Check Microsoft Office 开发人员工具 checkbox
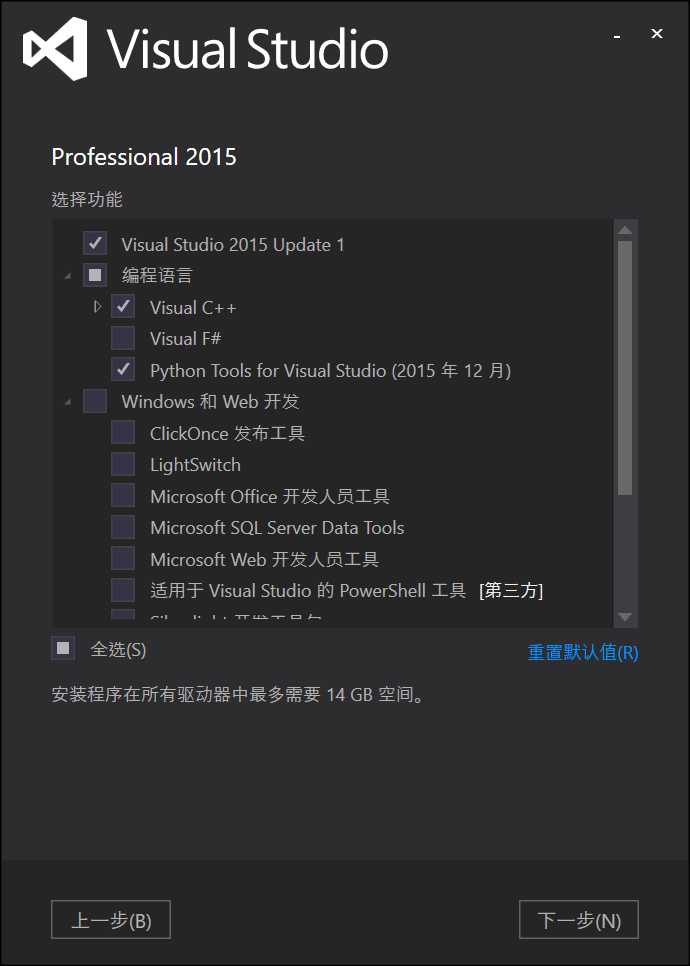 pos(123,495)
